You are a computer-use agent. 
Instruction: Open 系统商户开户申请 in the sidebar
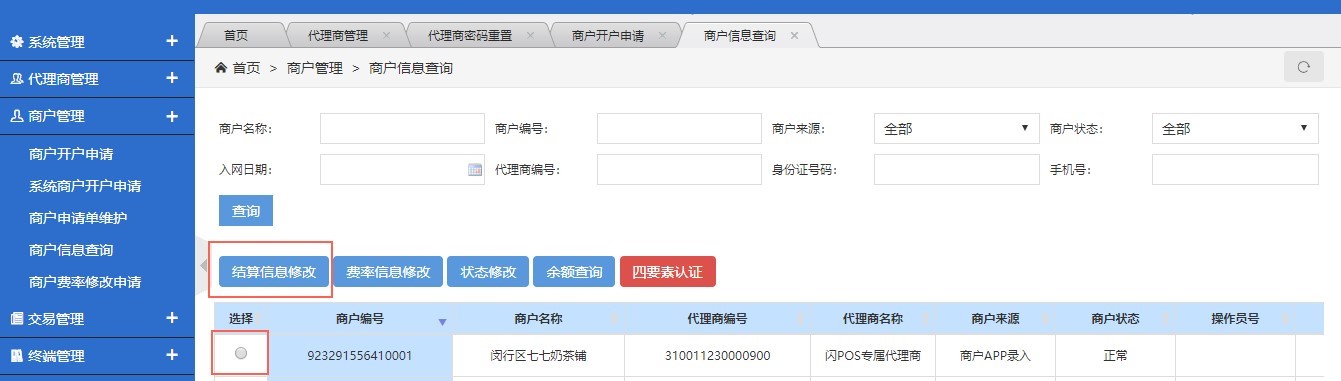pyautogui.click(x=85, y=186)
